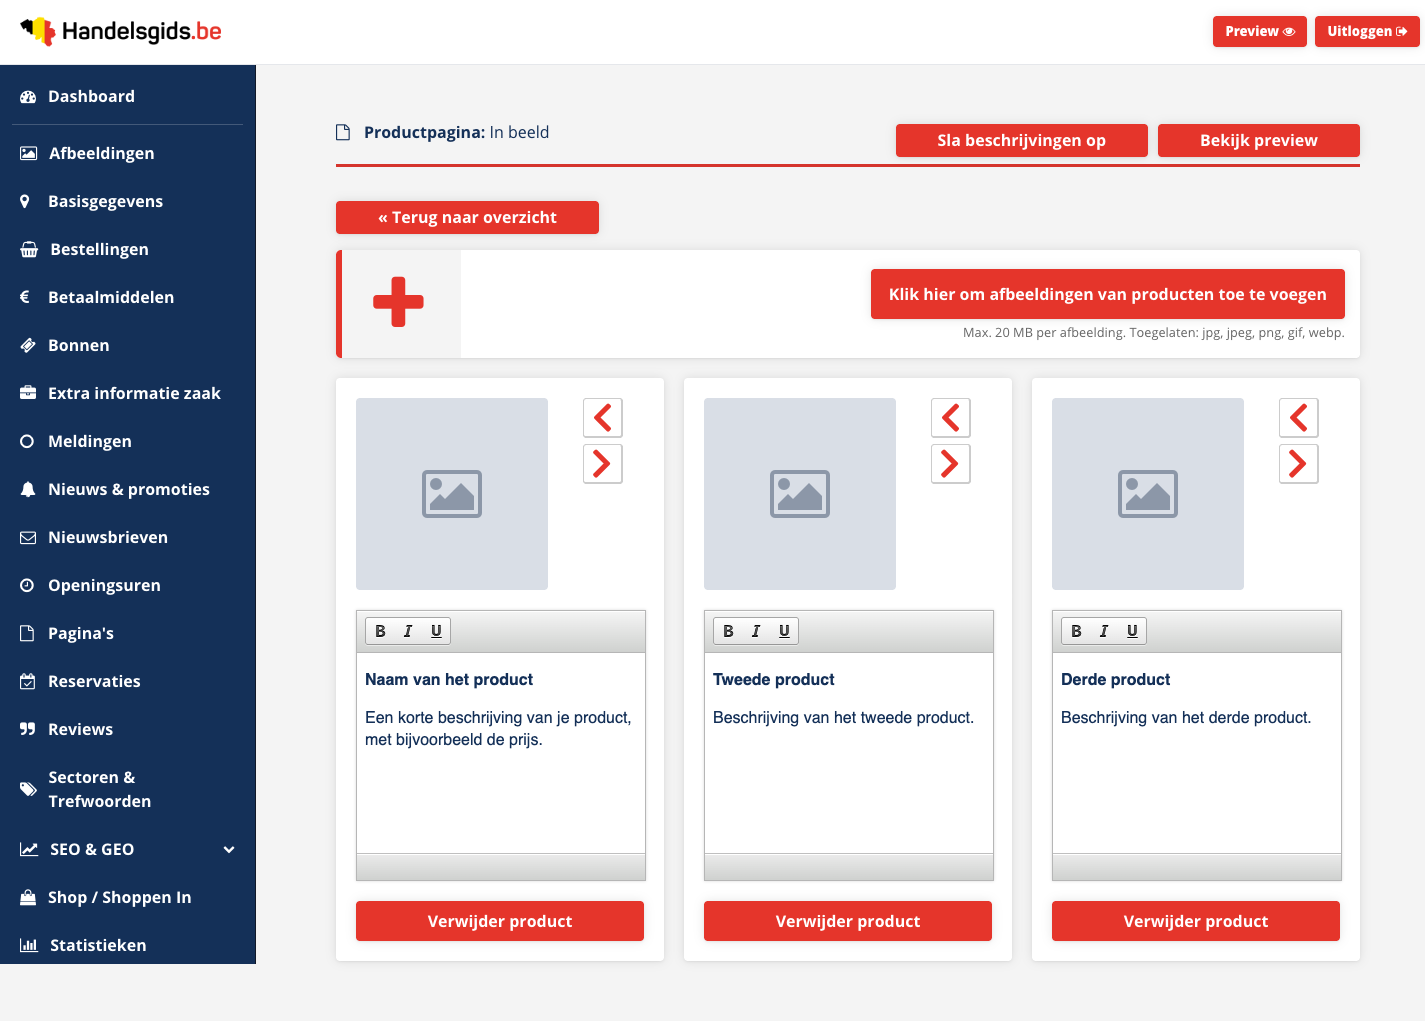Click the add product images button
1425x1021 pixels.
click(1107, 294)
